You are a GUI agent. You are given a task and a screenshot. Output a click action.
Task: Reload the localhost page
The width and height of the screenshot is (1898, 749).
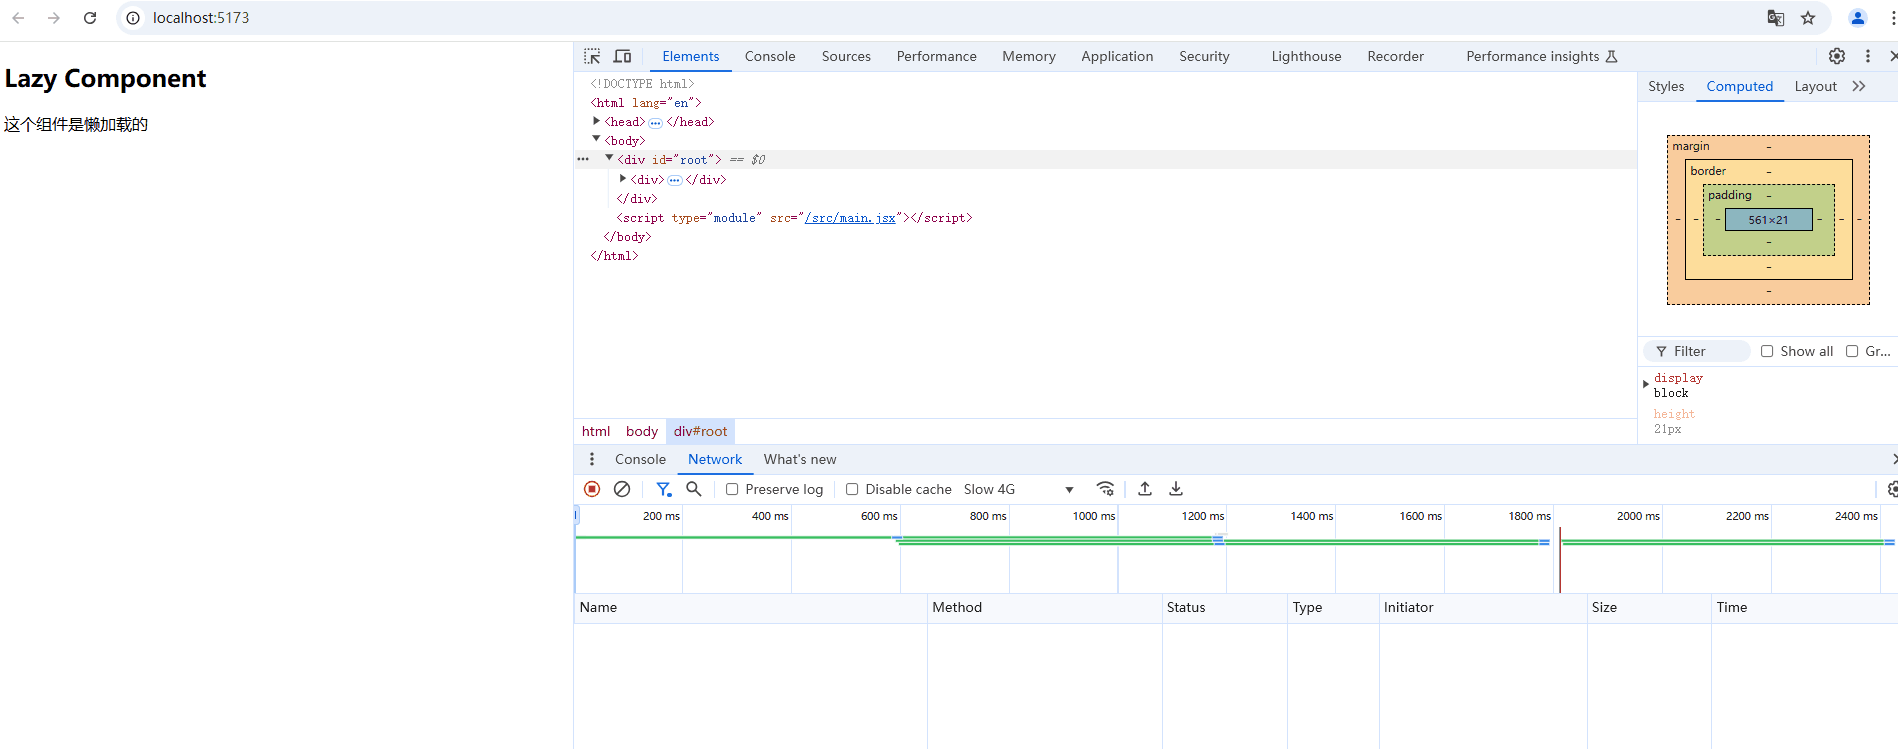(x=90, y=18)
